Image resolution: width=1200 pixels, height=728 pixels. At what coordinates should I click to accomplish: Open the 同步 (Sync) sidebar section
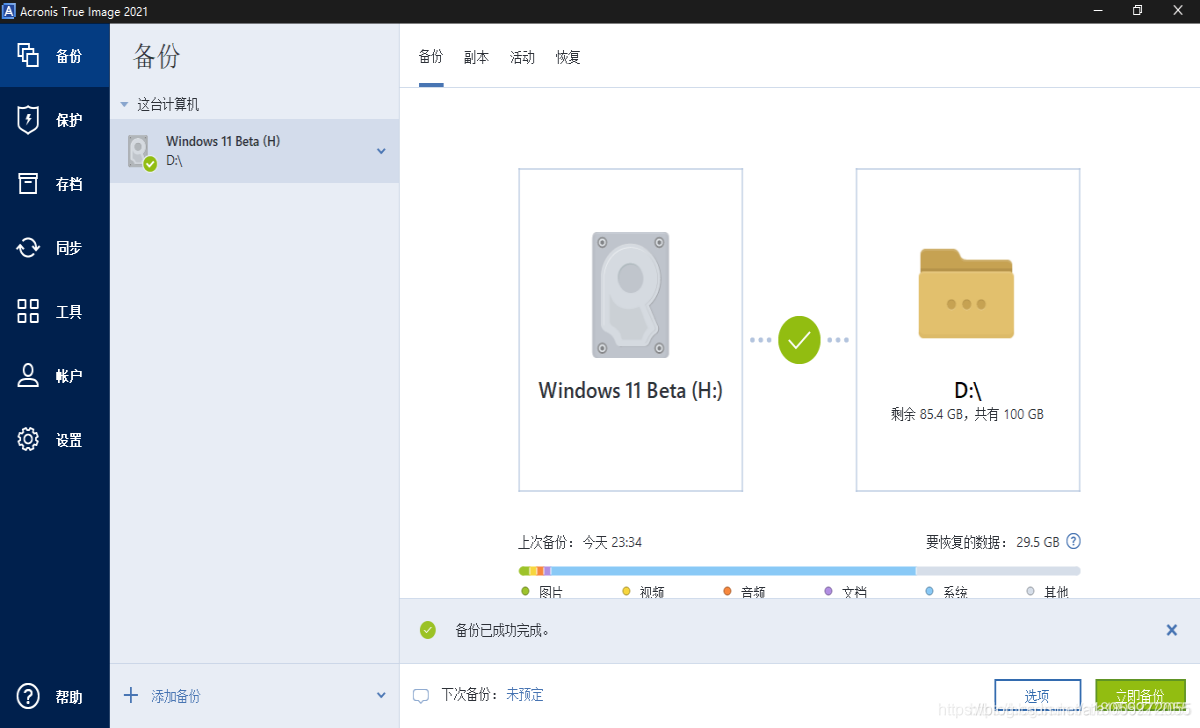pos(54,248)
